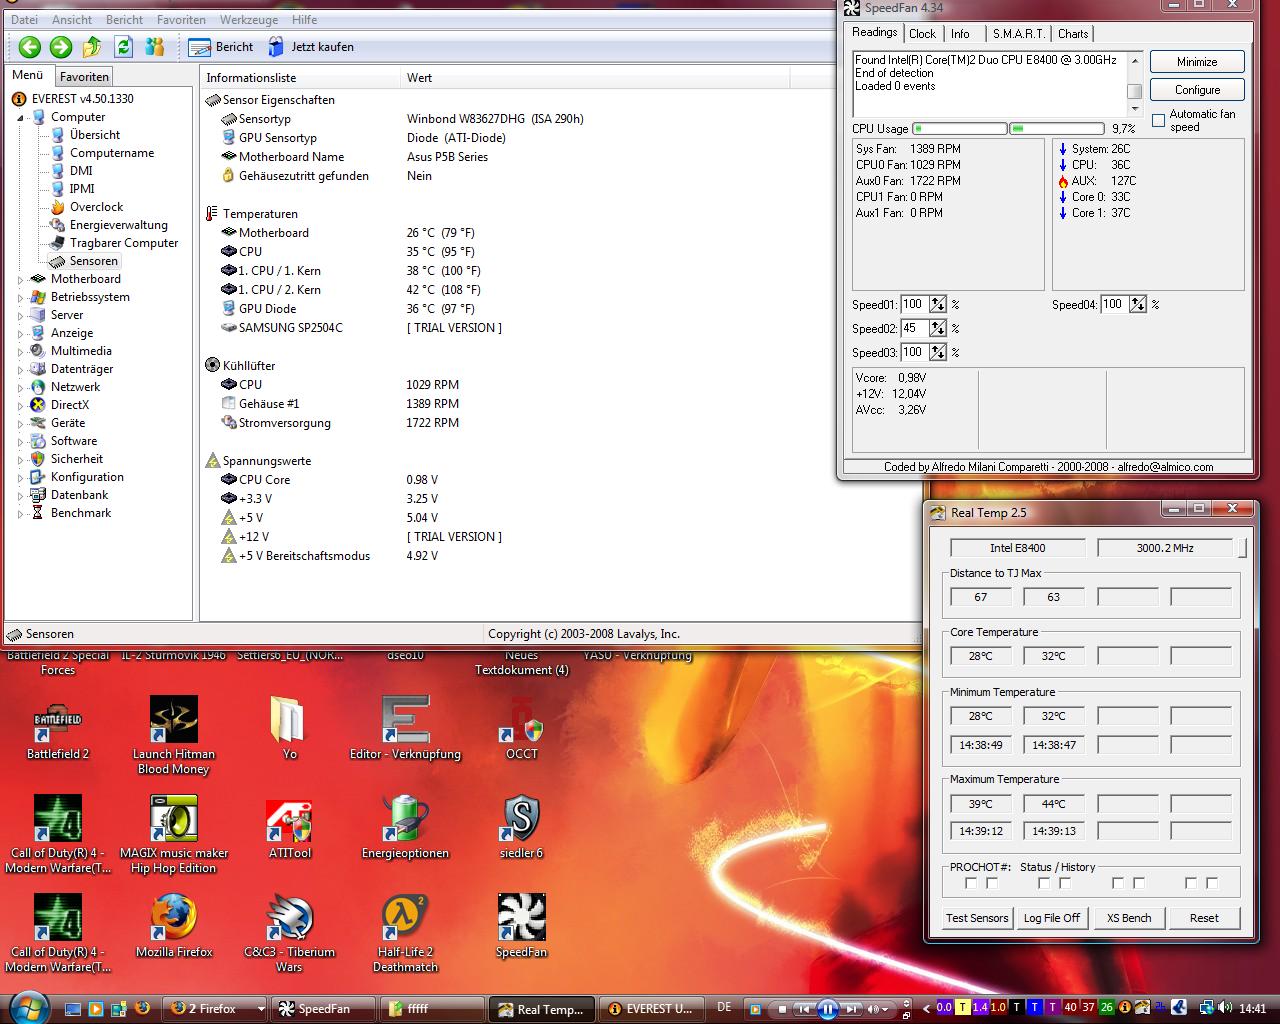
Task: Launch the OCCT desktop shortcut
Action: click(x=521, y=730)
